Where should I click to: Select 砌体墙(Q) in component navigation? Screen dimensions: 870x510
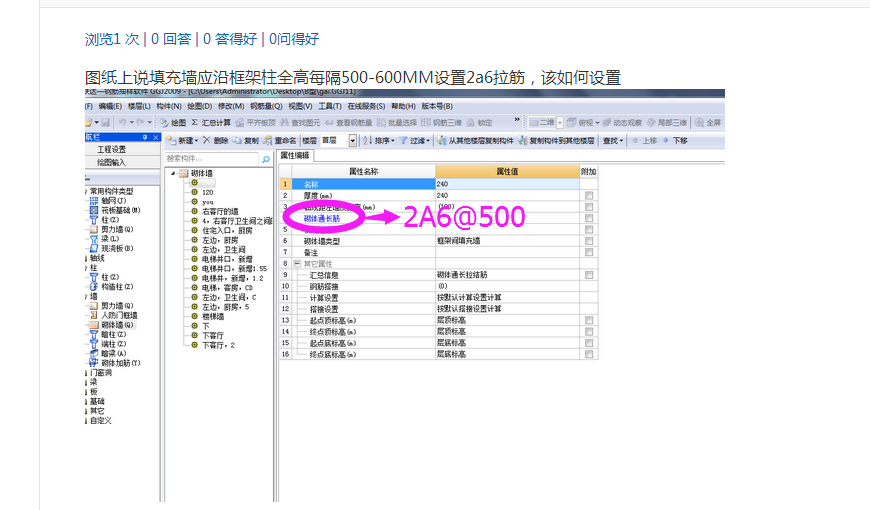point(112,325)
